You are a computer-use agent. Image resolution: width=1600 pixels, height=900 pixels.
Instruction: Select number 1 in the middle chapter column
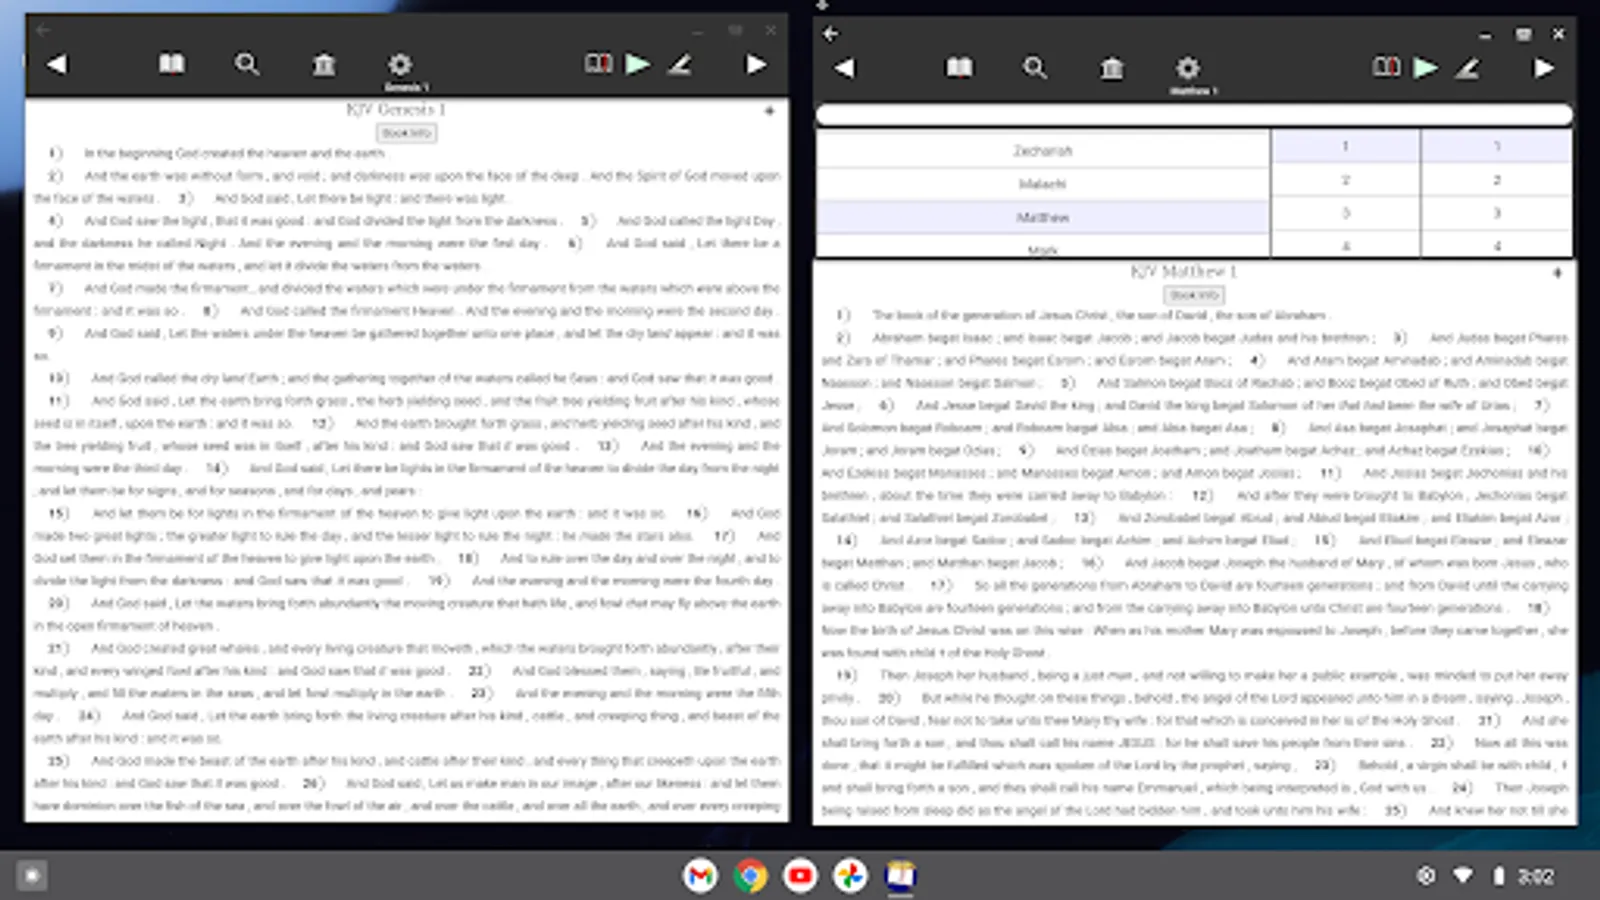pyautogui.click(x=1345, y=147)
